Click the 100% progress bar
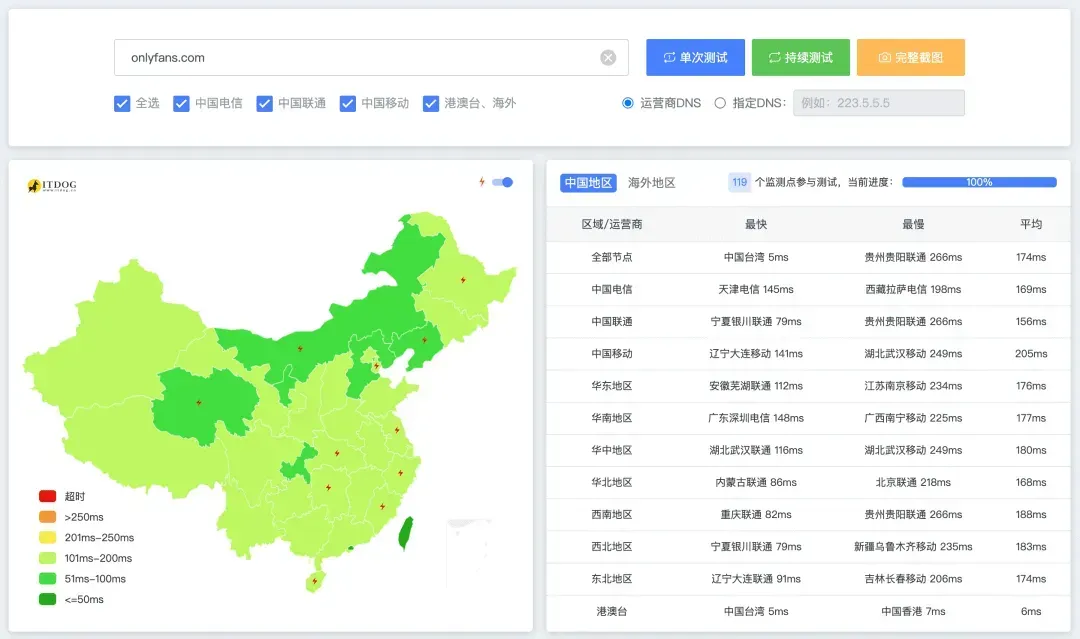This screenshot has width=1080, height=639. click(978, 182)
